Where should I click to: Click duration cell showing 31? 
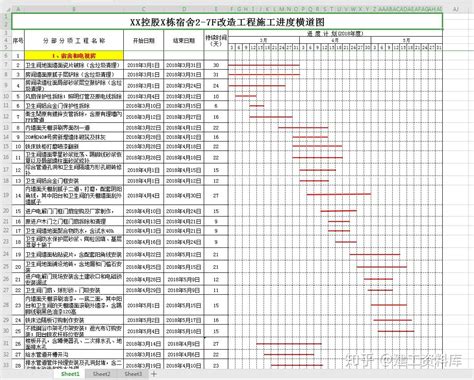[x=216, y=75]
